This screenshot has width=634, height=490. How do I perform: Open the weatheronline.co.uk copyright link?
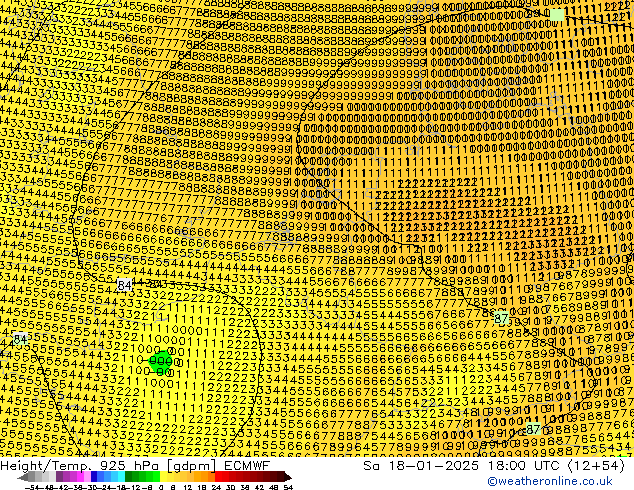click(x=549, y=481)
